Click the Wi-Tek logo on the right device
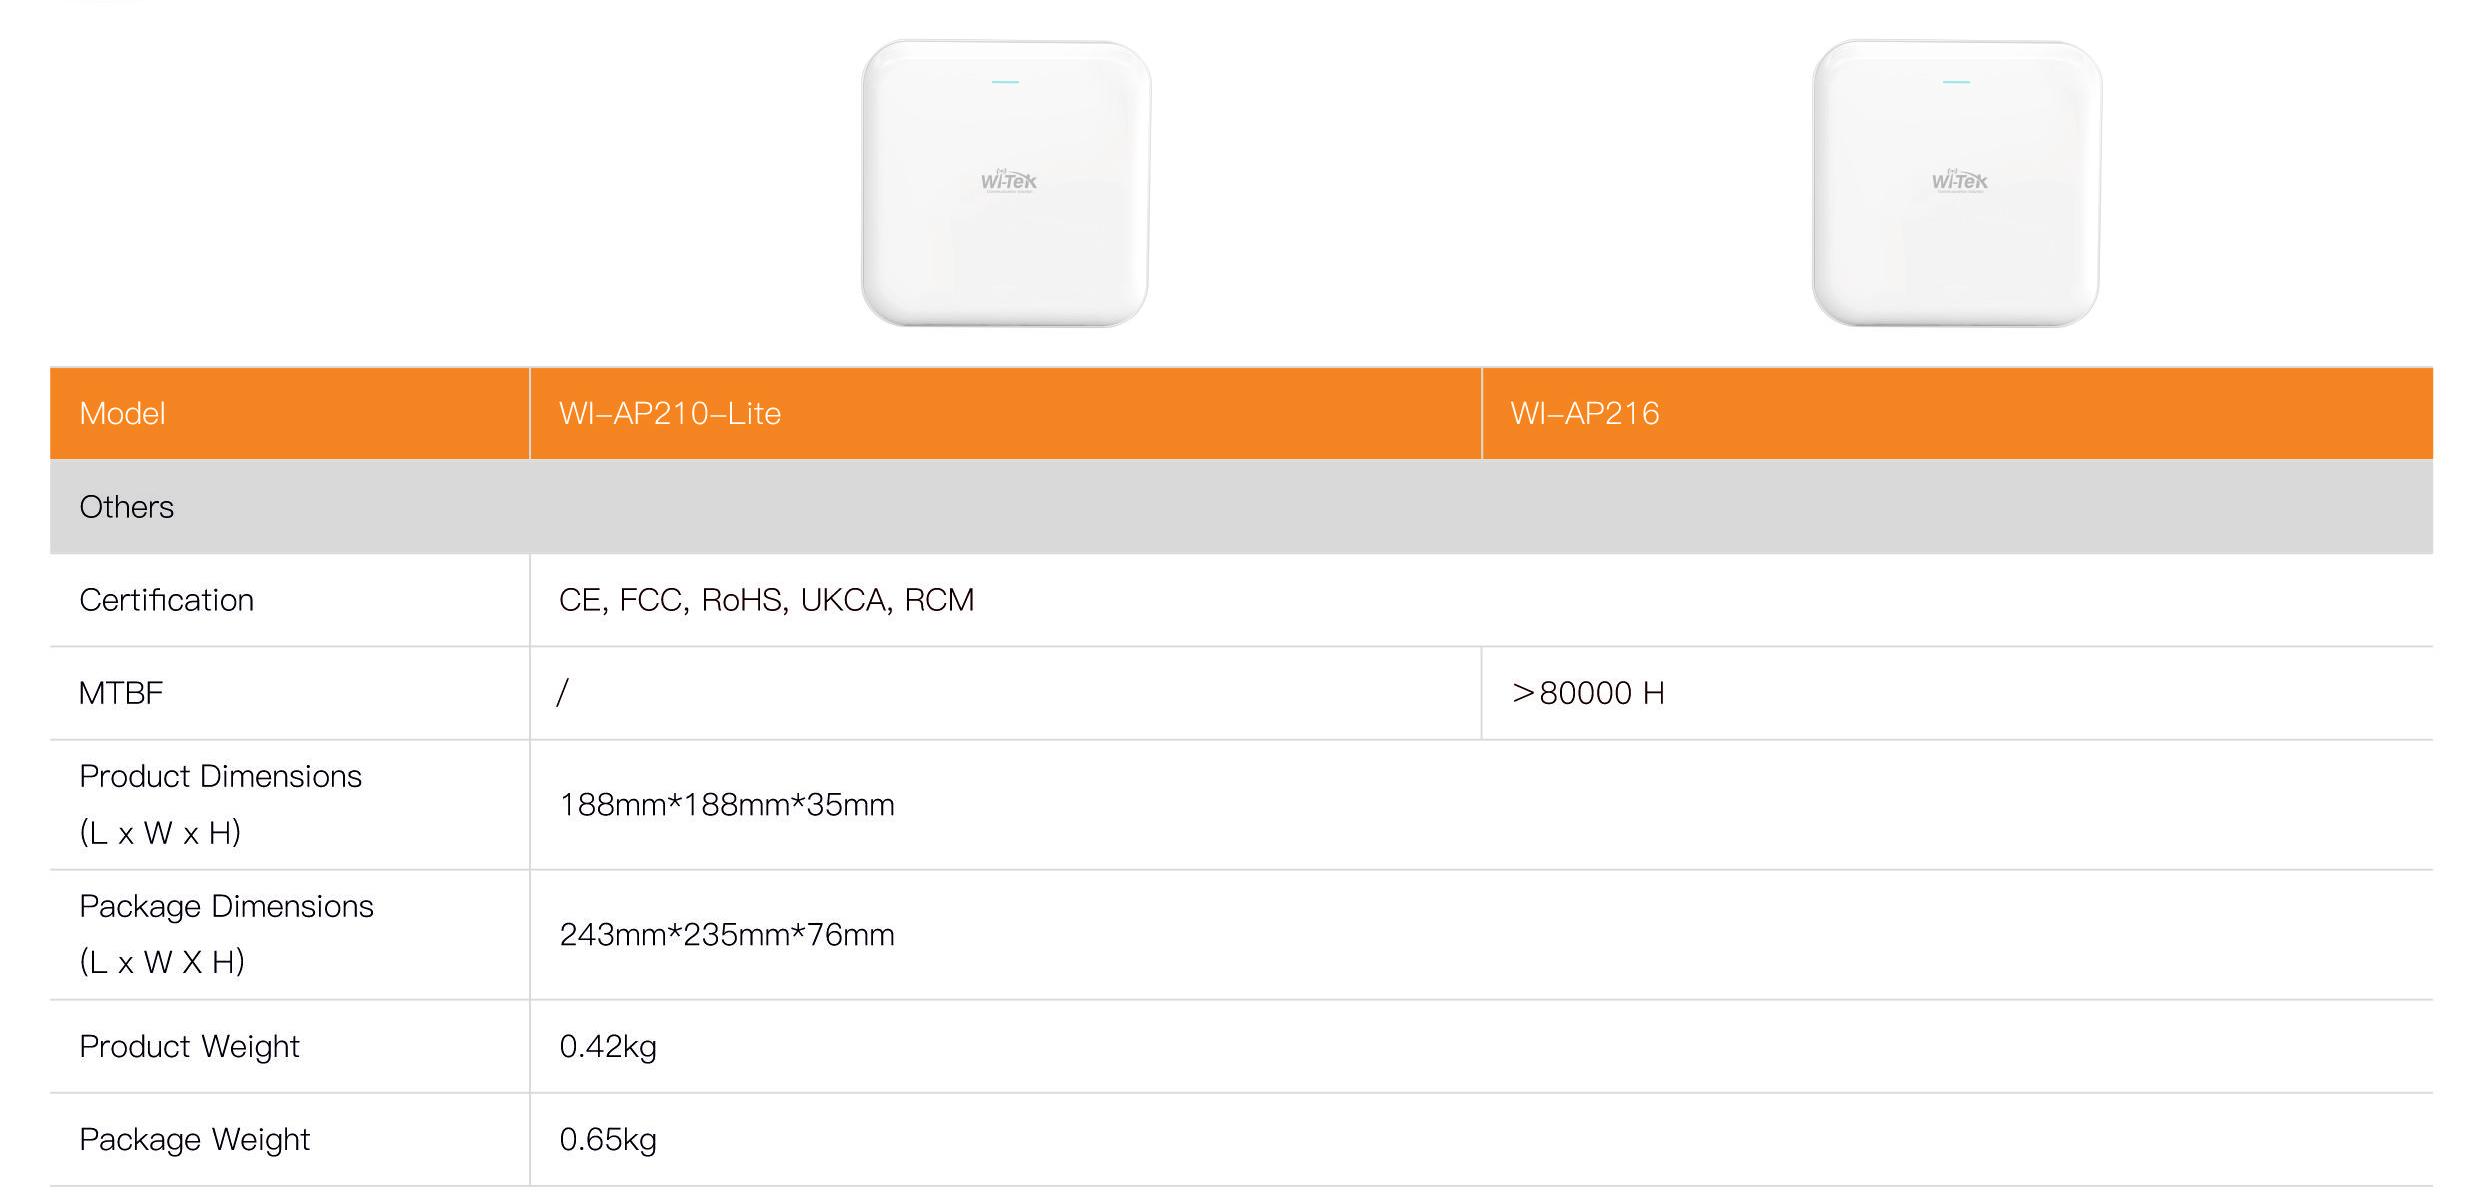The height and width of the screenshot is (1197, 2482). pos(1959,181)
